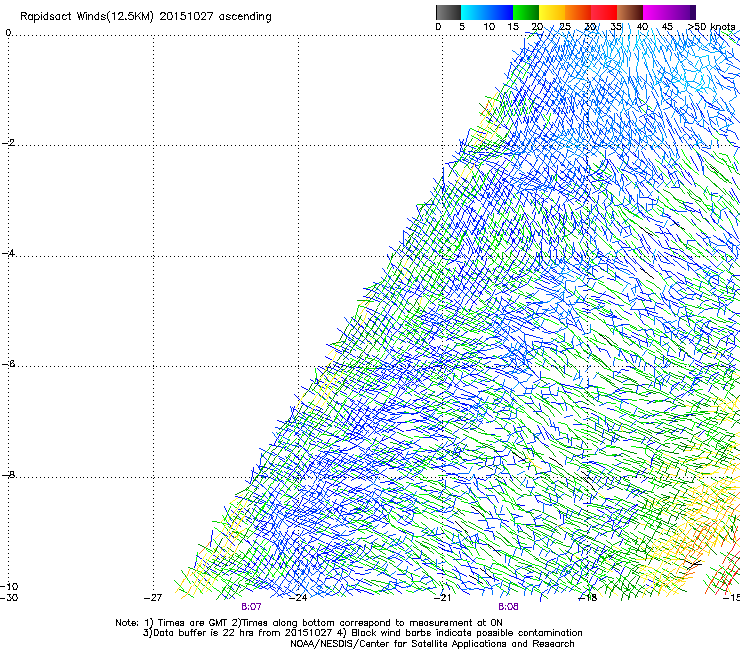
Task: Click the gray 0–5 knots legend segment
Action: pos(448,12)
